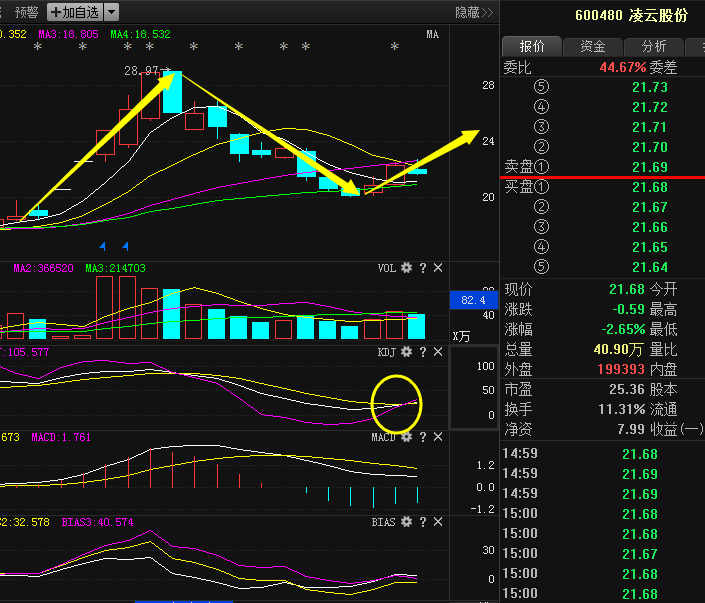This screenshot has height=603, width=705.
Task: Open MACD indicator help question mark
Action: click(423, 437)
